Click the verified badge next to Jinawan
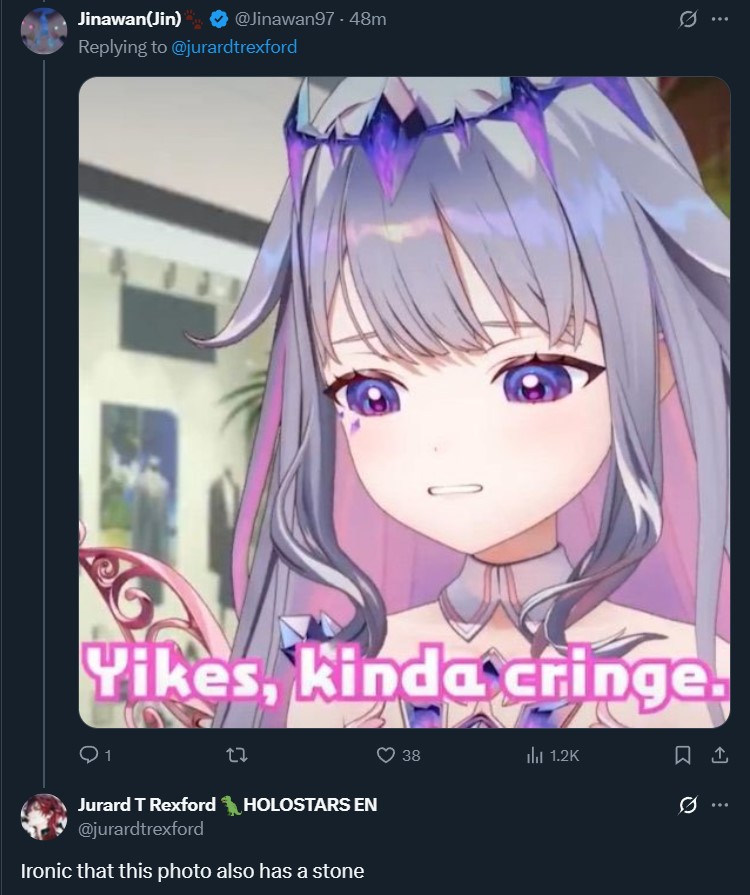 pyautogui.click(x=219, y=19)
